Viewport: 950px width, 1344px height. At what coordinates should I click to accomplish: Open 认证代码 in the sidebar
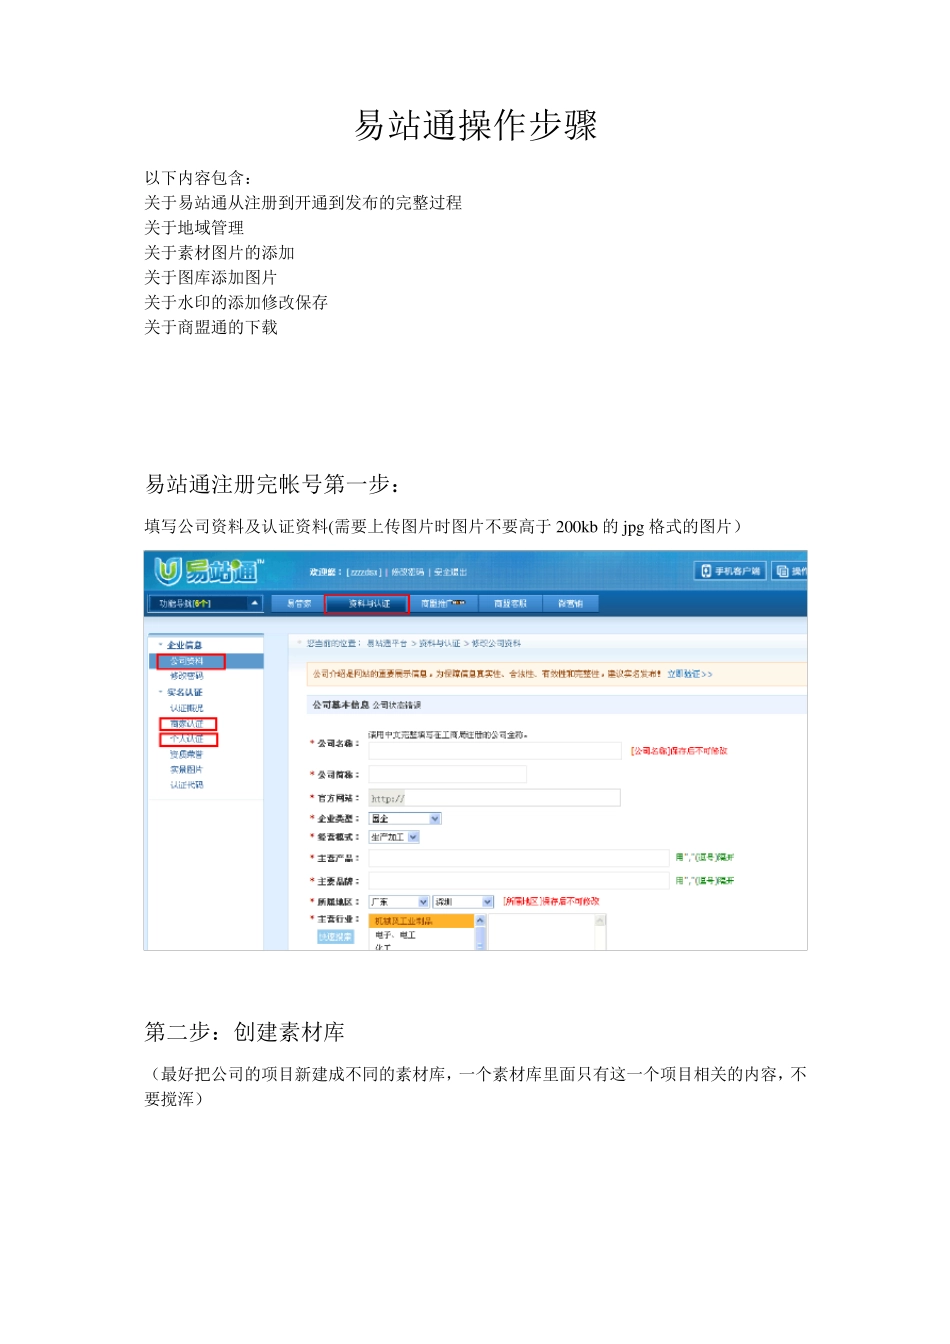186,785
